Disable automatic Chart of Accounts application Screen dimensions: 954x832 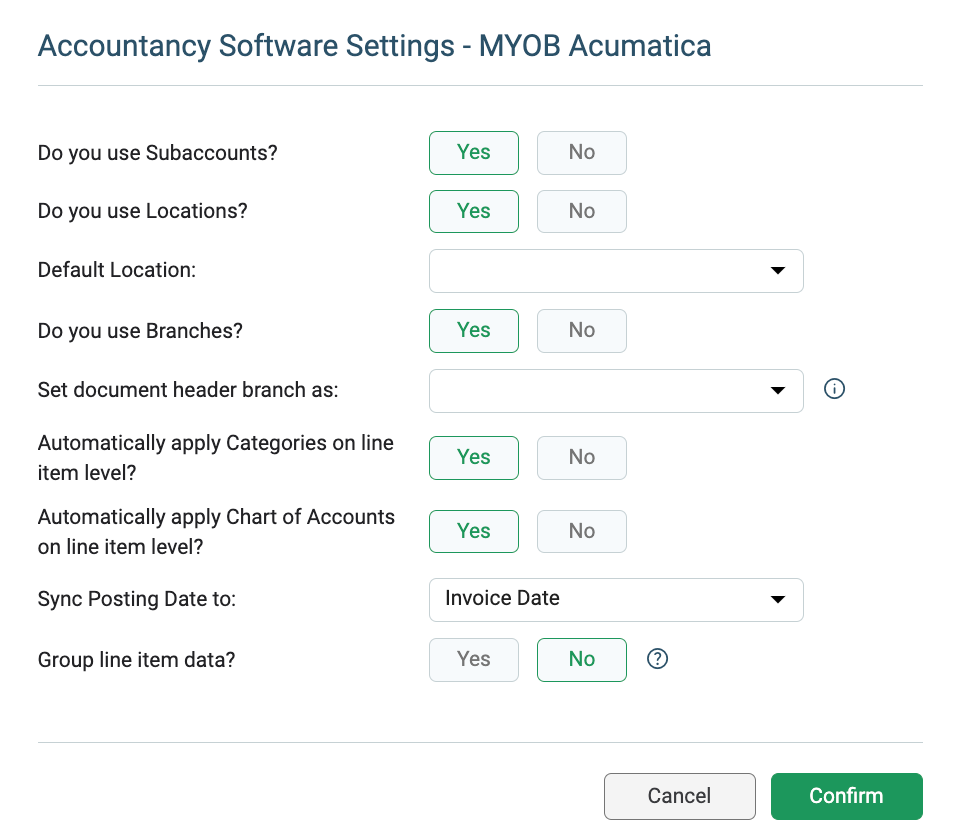581,531
